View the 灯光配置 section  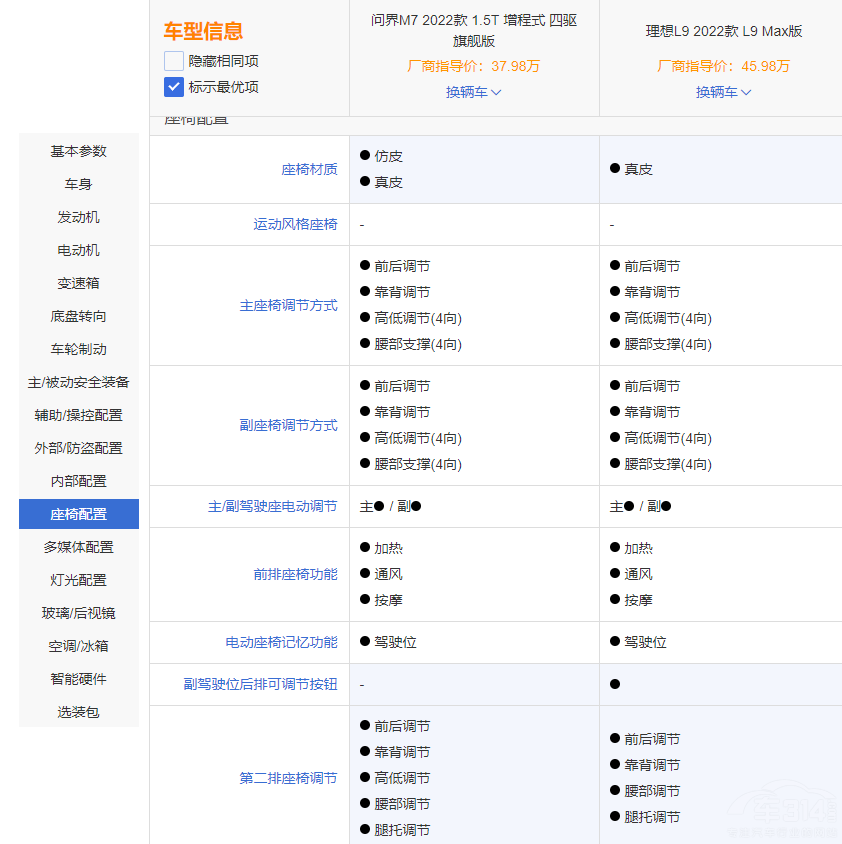78,579
